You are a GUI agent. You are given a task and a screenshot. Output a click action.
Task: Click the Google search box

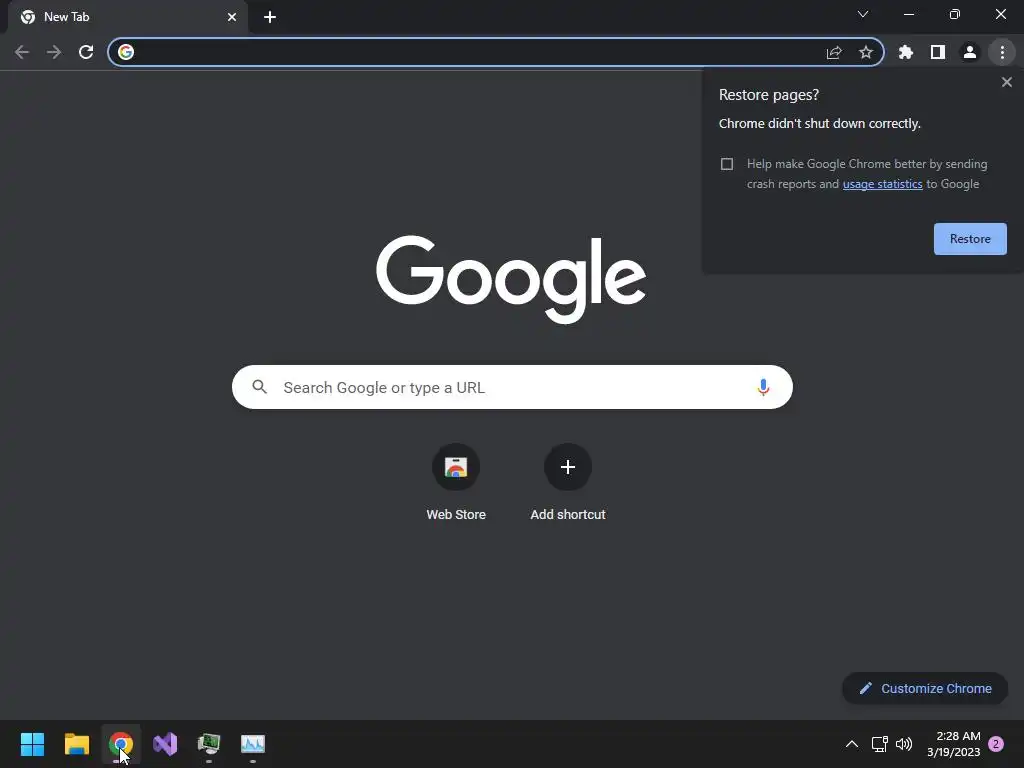tap(512, 387)
